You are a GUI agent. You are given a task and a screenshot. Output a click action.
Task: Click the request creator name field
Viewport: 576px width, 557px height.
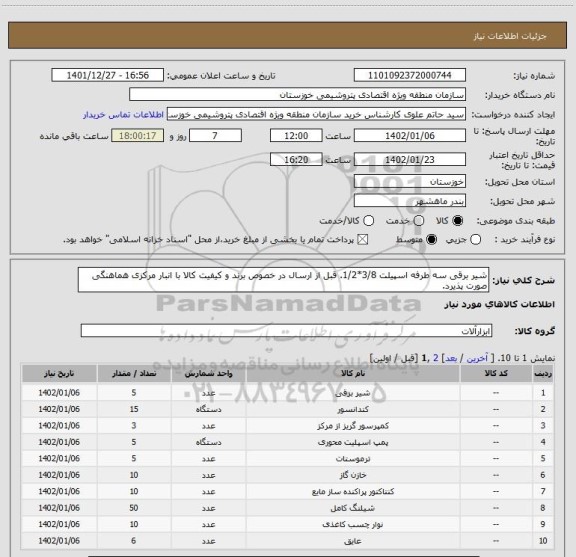[316, 114]
